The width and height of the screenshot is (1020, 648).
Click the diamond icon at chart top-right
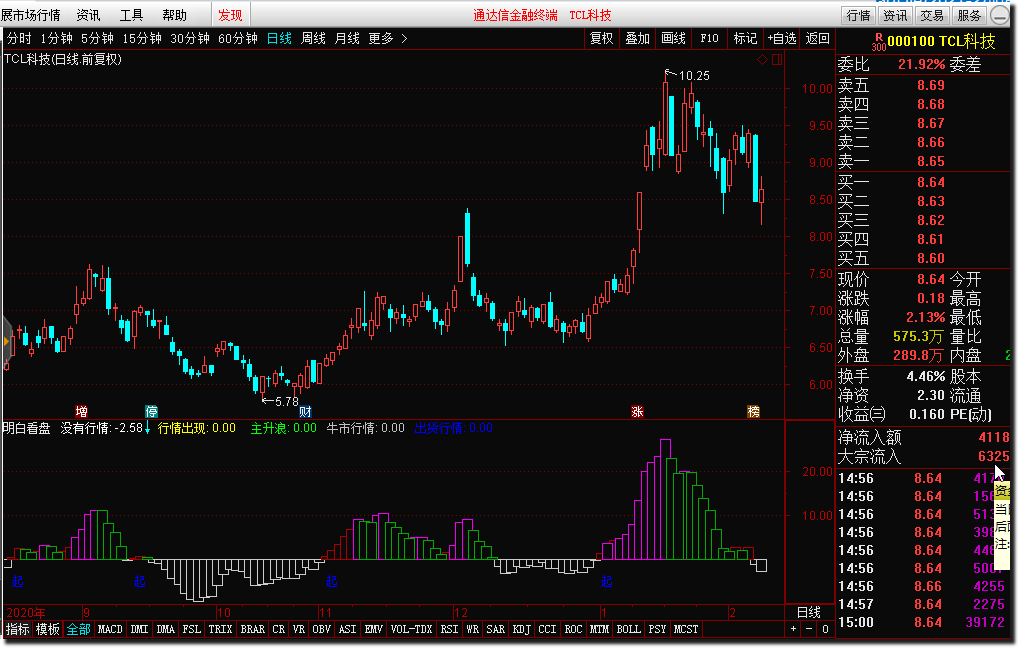(x=762, y=60)
